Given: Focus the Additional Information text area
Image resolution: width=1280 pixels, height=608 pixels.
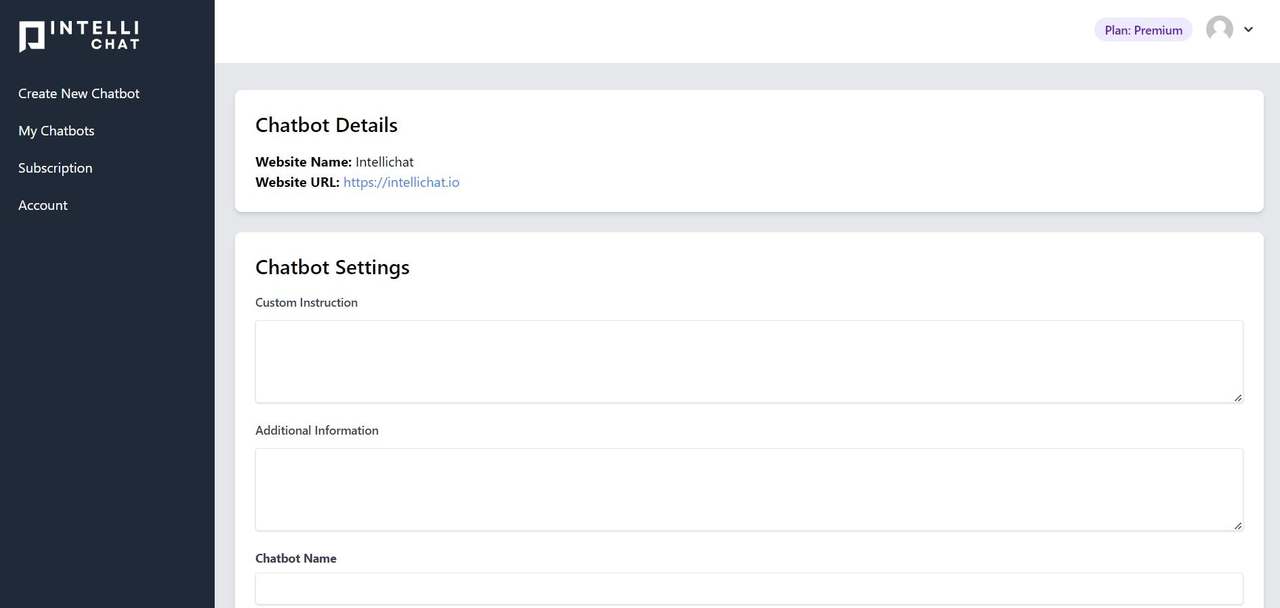Looking at the screenshot, I should pos(749,490).
